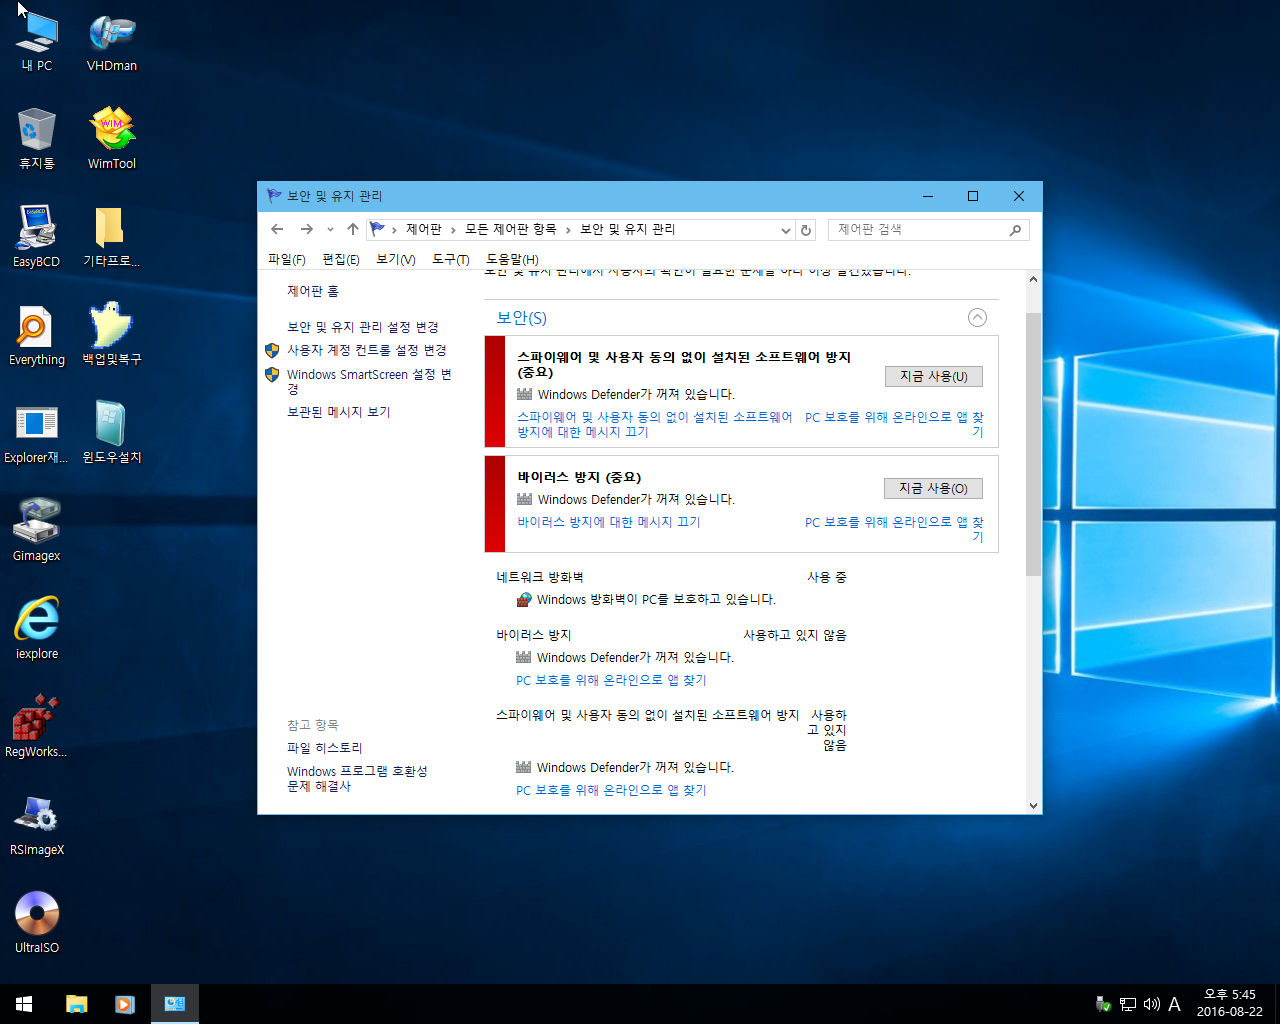Refresh the control panel address bar
The image size is (1280, 1024).
tap(806, 230)
